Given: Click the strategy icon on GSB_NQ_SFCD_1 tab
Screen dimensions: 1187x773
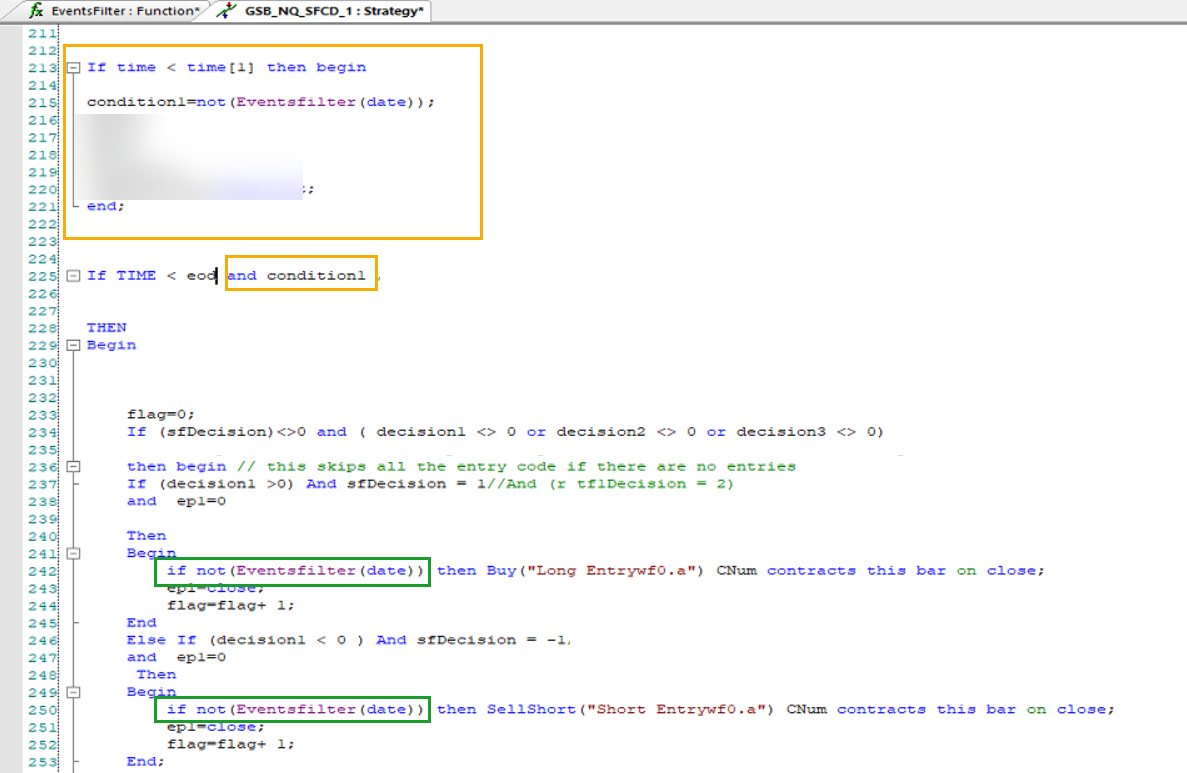Looking at the screenshot, I should (x=227, y=10).
